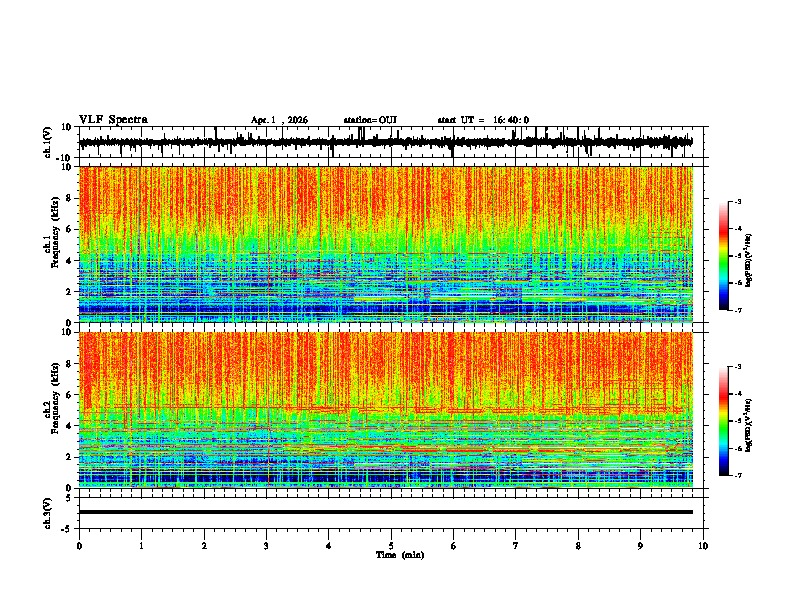This screenshot has width=792, height=612.
Task: Click time axis tick label "8"
Action: pos(578,546)
